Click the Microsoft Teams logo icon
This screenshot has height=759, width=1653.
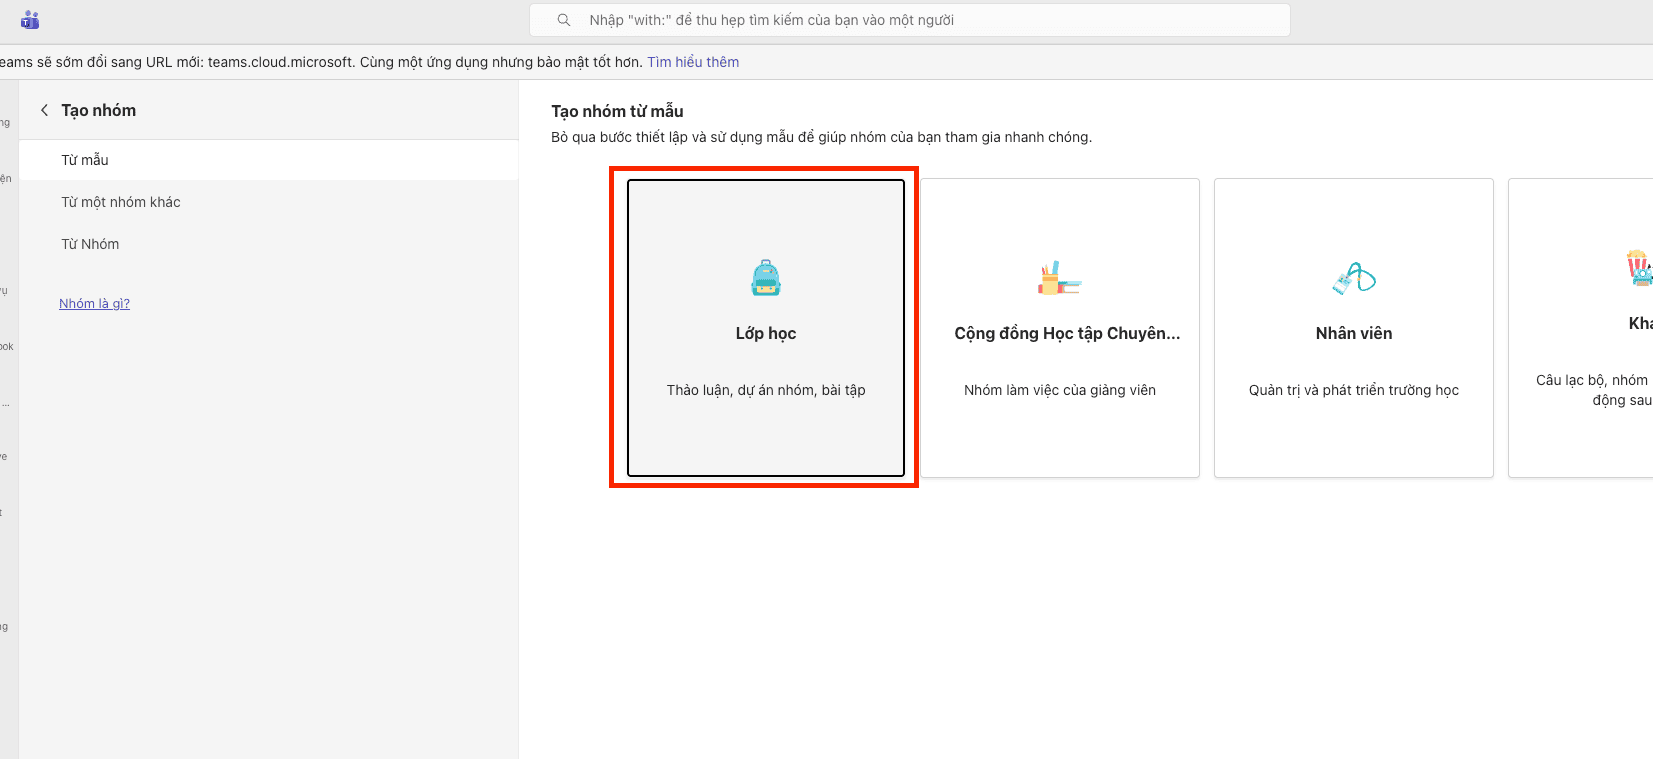tap(30, 20)
